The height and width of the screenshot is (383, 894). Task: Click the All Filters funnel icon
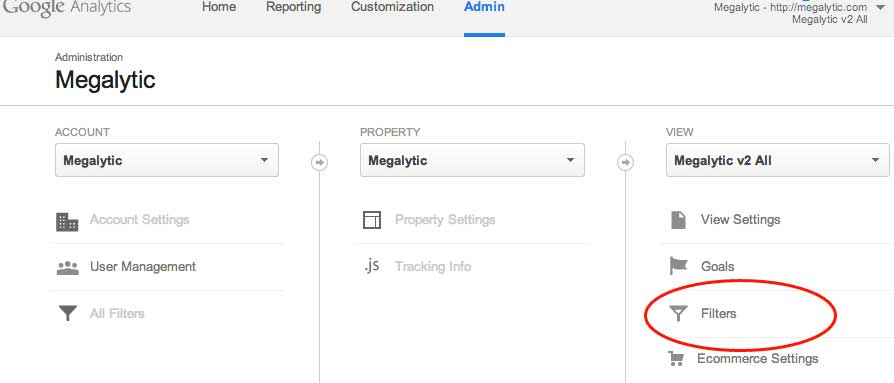coord(68,313)
